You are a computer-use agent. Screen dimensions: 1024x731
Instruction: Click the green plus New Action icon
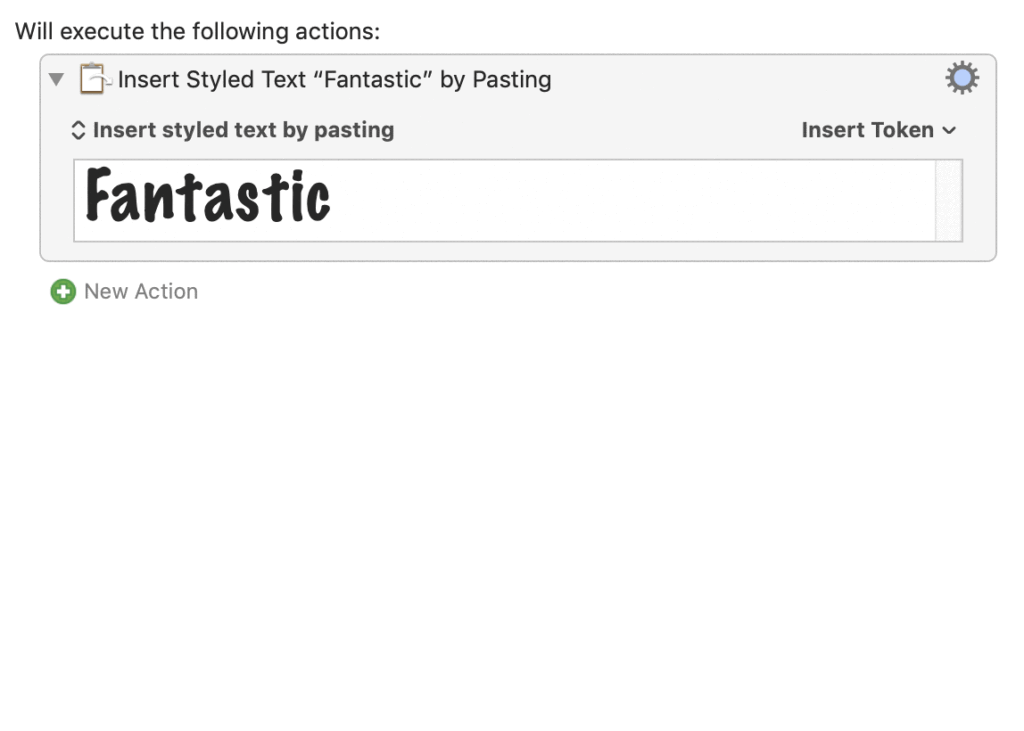(63, 292)
